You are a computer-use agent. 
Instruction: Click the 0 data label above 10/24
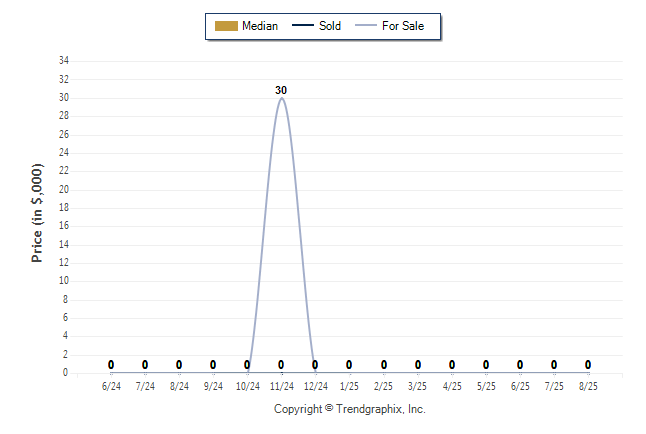(x=247, y=365)
